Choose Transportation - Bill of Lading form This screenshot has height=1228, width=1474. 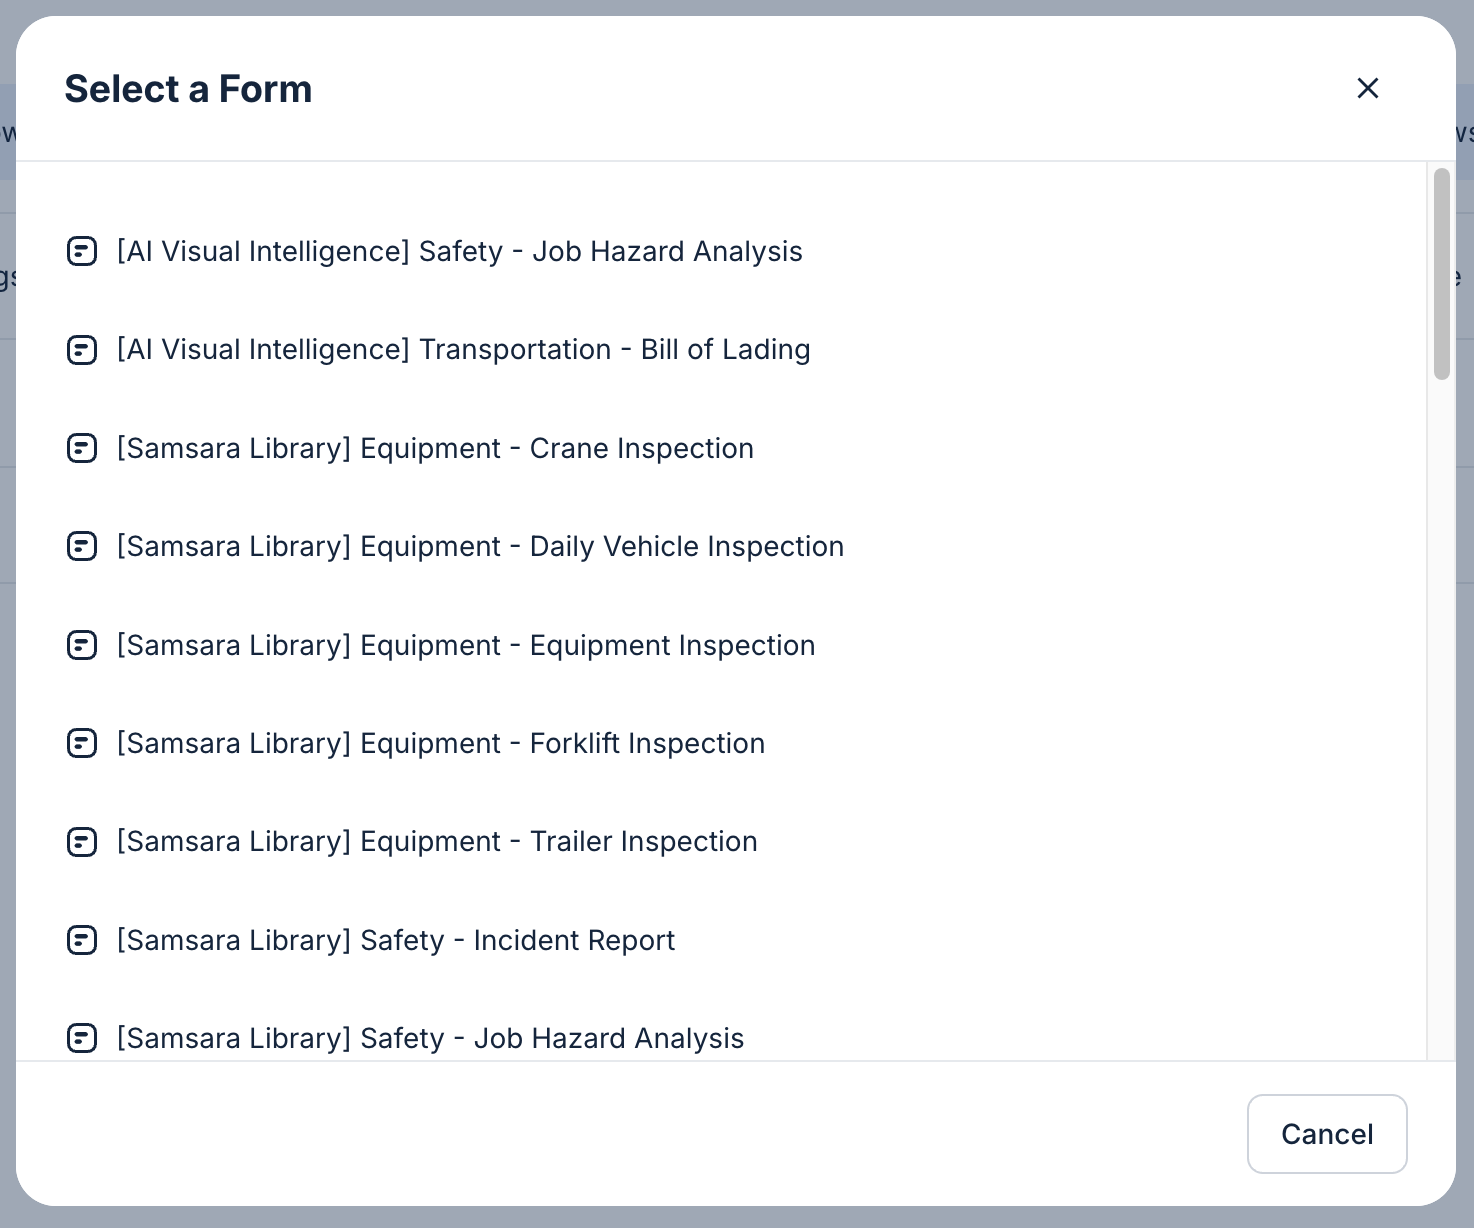click(463, 350)
